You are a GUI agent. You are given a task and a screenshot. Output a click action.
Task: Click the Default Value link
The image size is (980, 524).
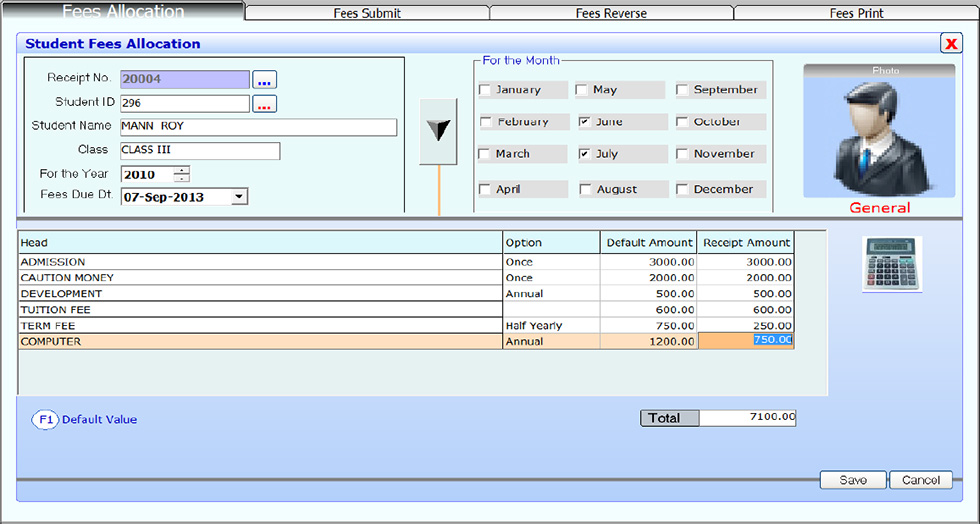click(99, 420)
